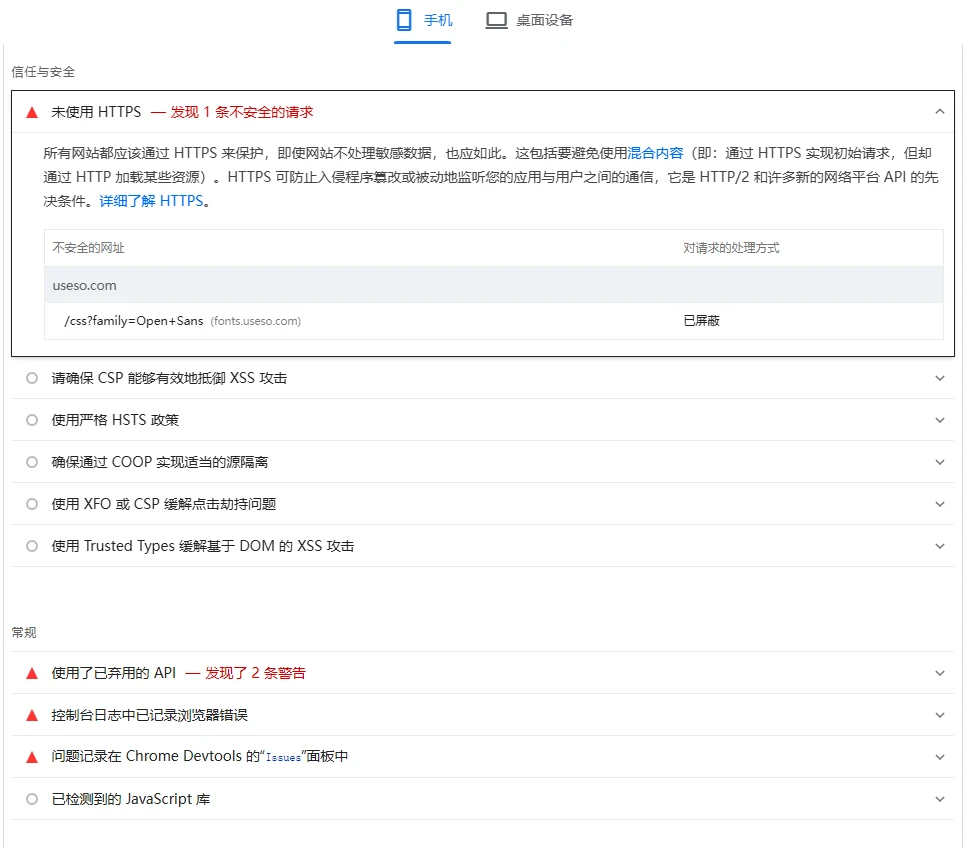Open the 混合内容 link

(x=655, y=153)
